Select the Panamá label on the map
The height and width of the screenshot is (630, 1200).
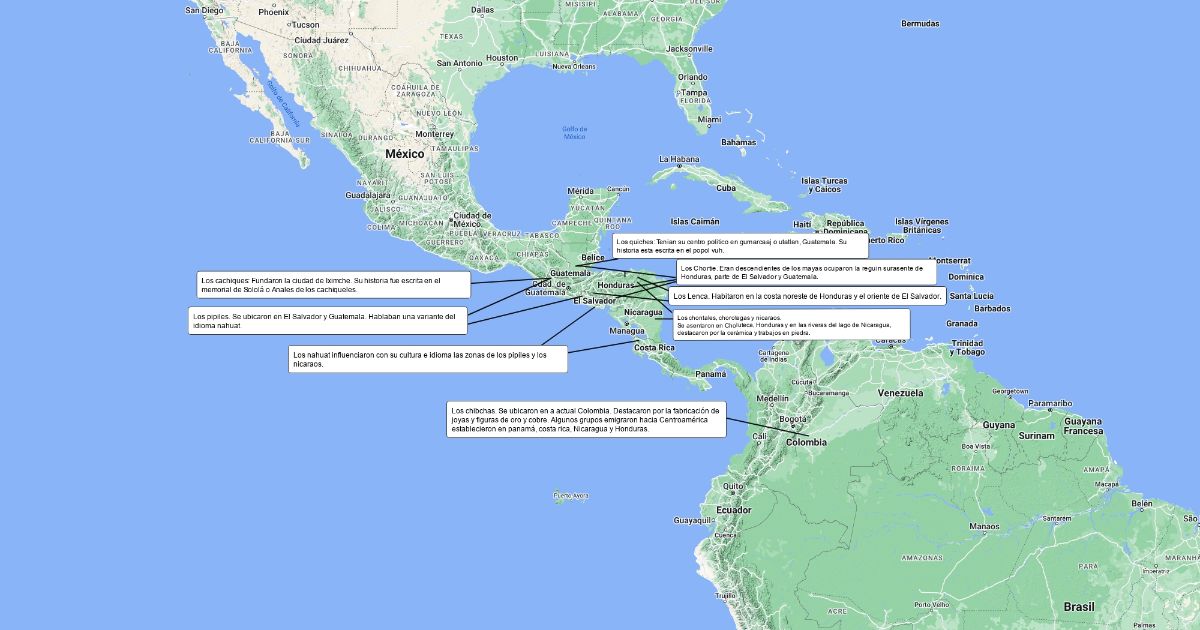point(710,374)
